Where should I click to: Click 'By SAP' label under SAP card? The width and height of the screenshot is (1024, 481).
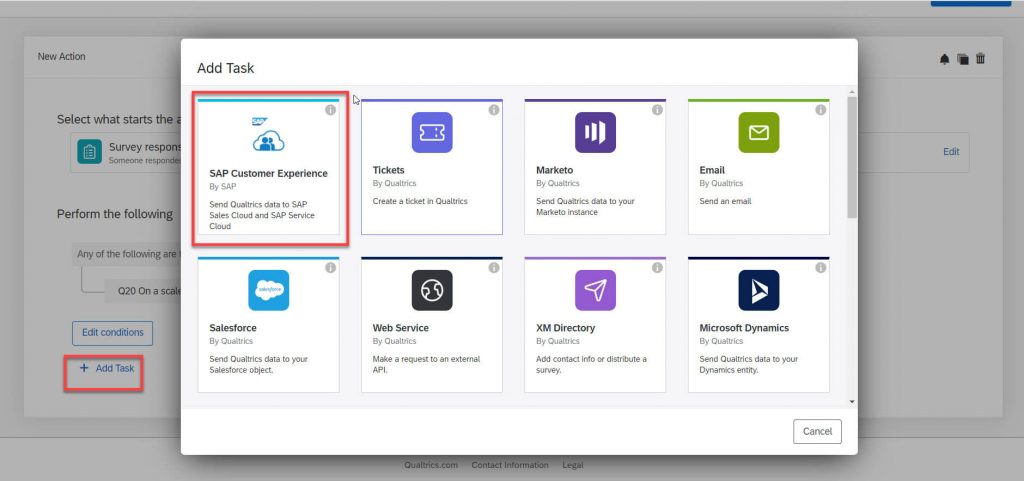coord(223,186)
